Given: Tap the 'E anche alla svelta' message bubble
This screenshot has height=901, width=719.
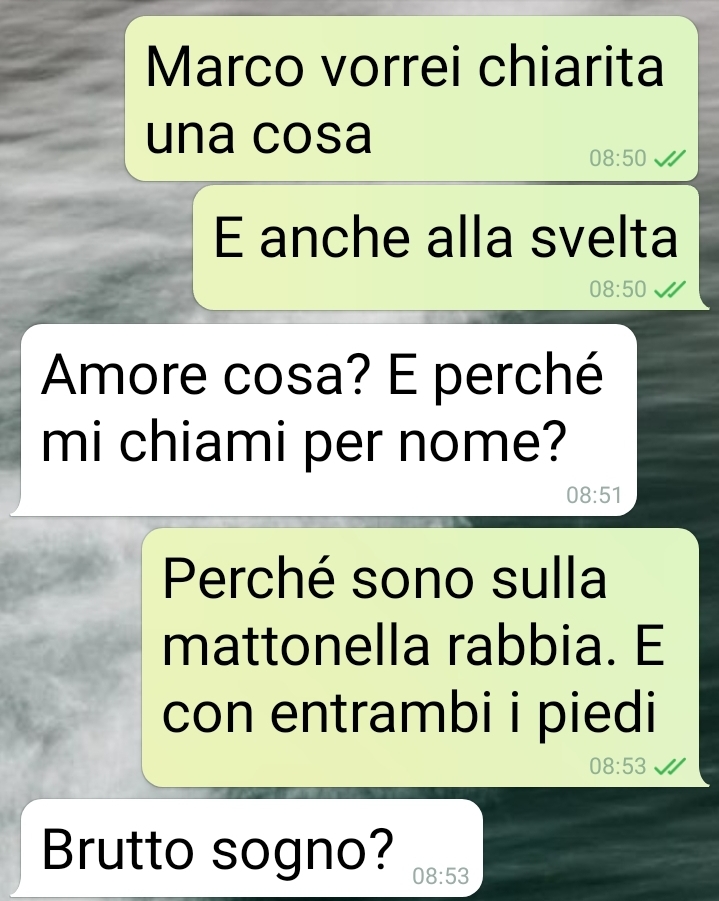Looking at the screenshot, I should click(446, 248).
